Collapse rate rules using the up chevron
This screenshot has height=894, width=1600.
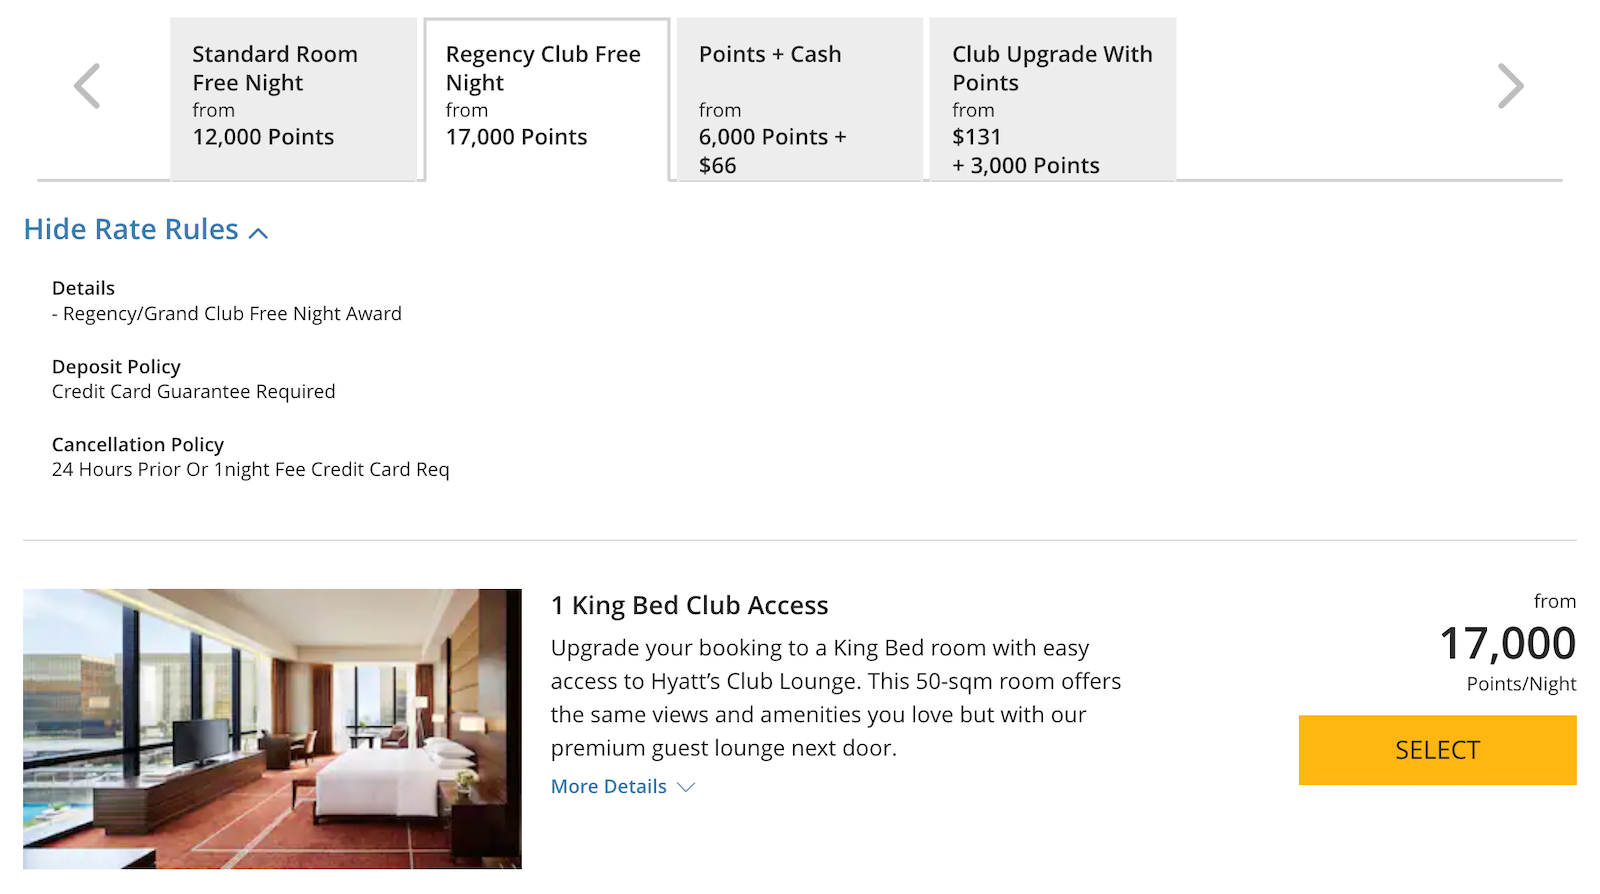[258, 231]
